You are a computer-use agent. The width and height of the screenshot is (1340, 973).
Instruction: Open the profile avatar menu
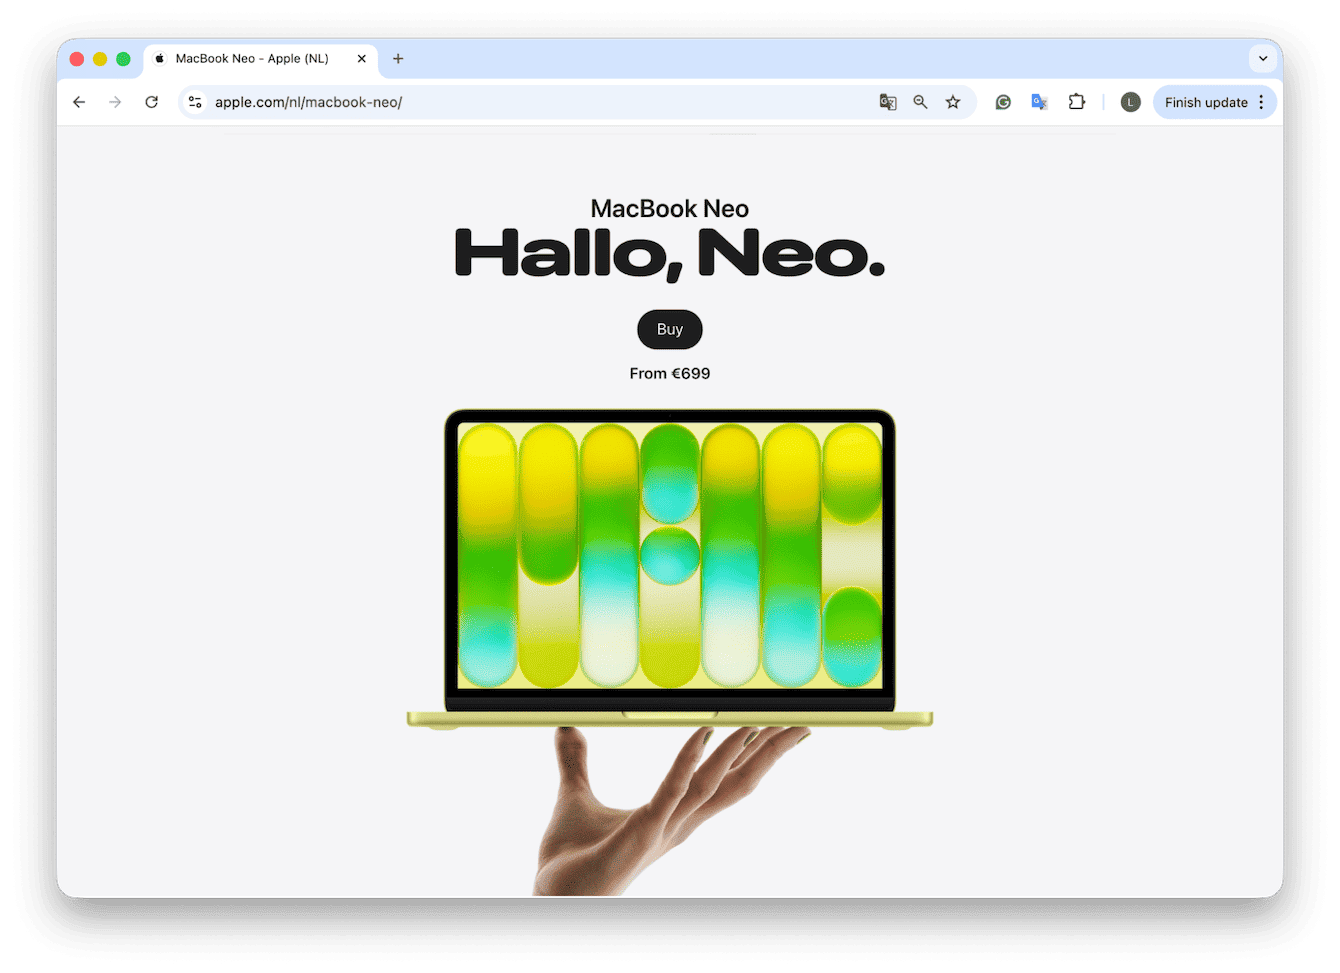pyautogui.click(x=1130, y=101)
